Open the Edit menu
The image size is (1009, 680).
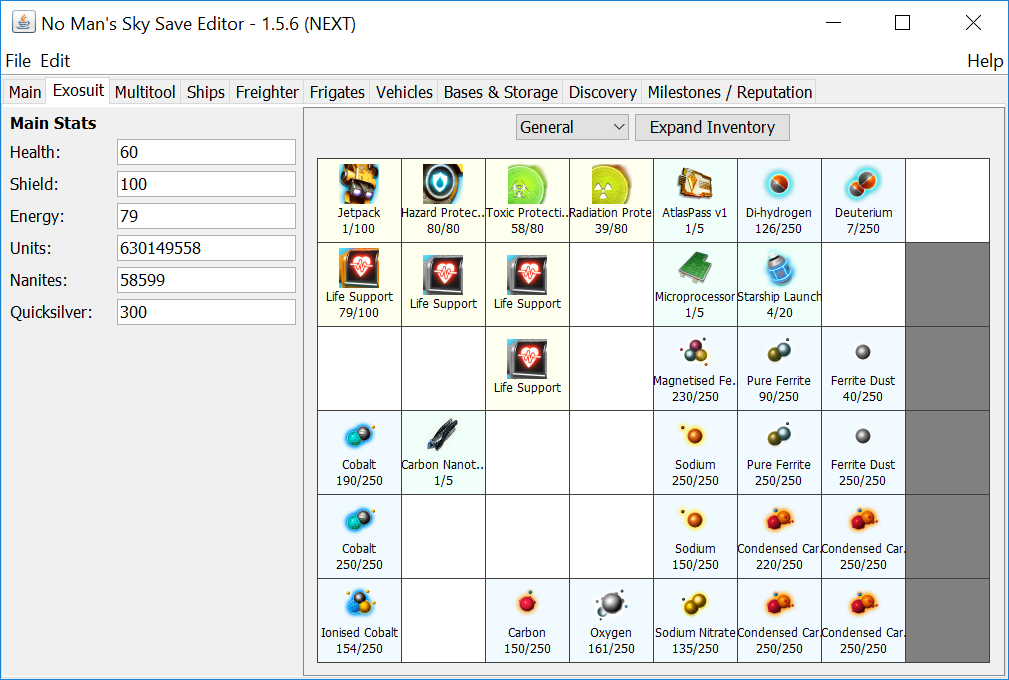(55, 61)
